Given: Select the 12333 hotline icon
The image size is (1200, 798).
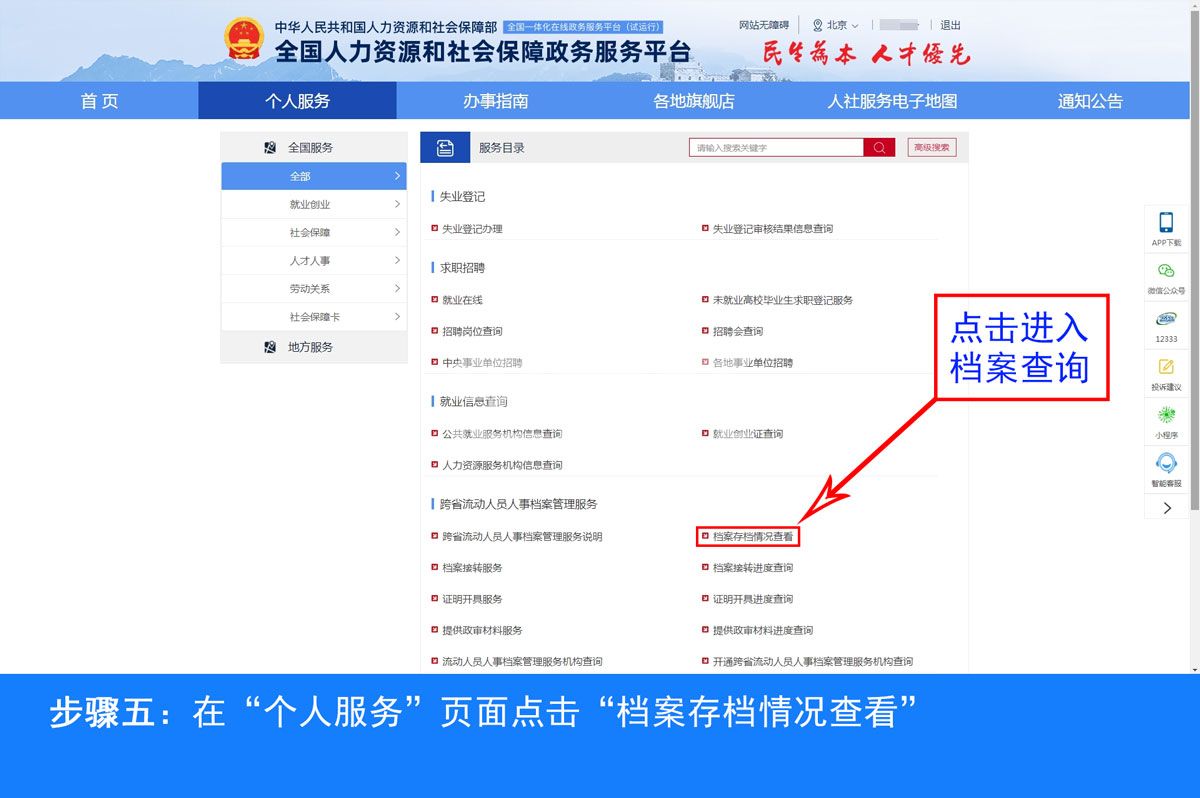Looking at the screenshot, I should point(1165,320).
